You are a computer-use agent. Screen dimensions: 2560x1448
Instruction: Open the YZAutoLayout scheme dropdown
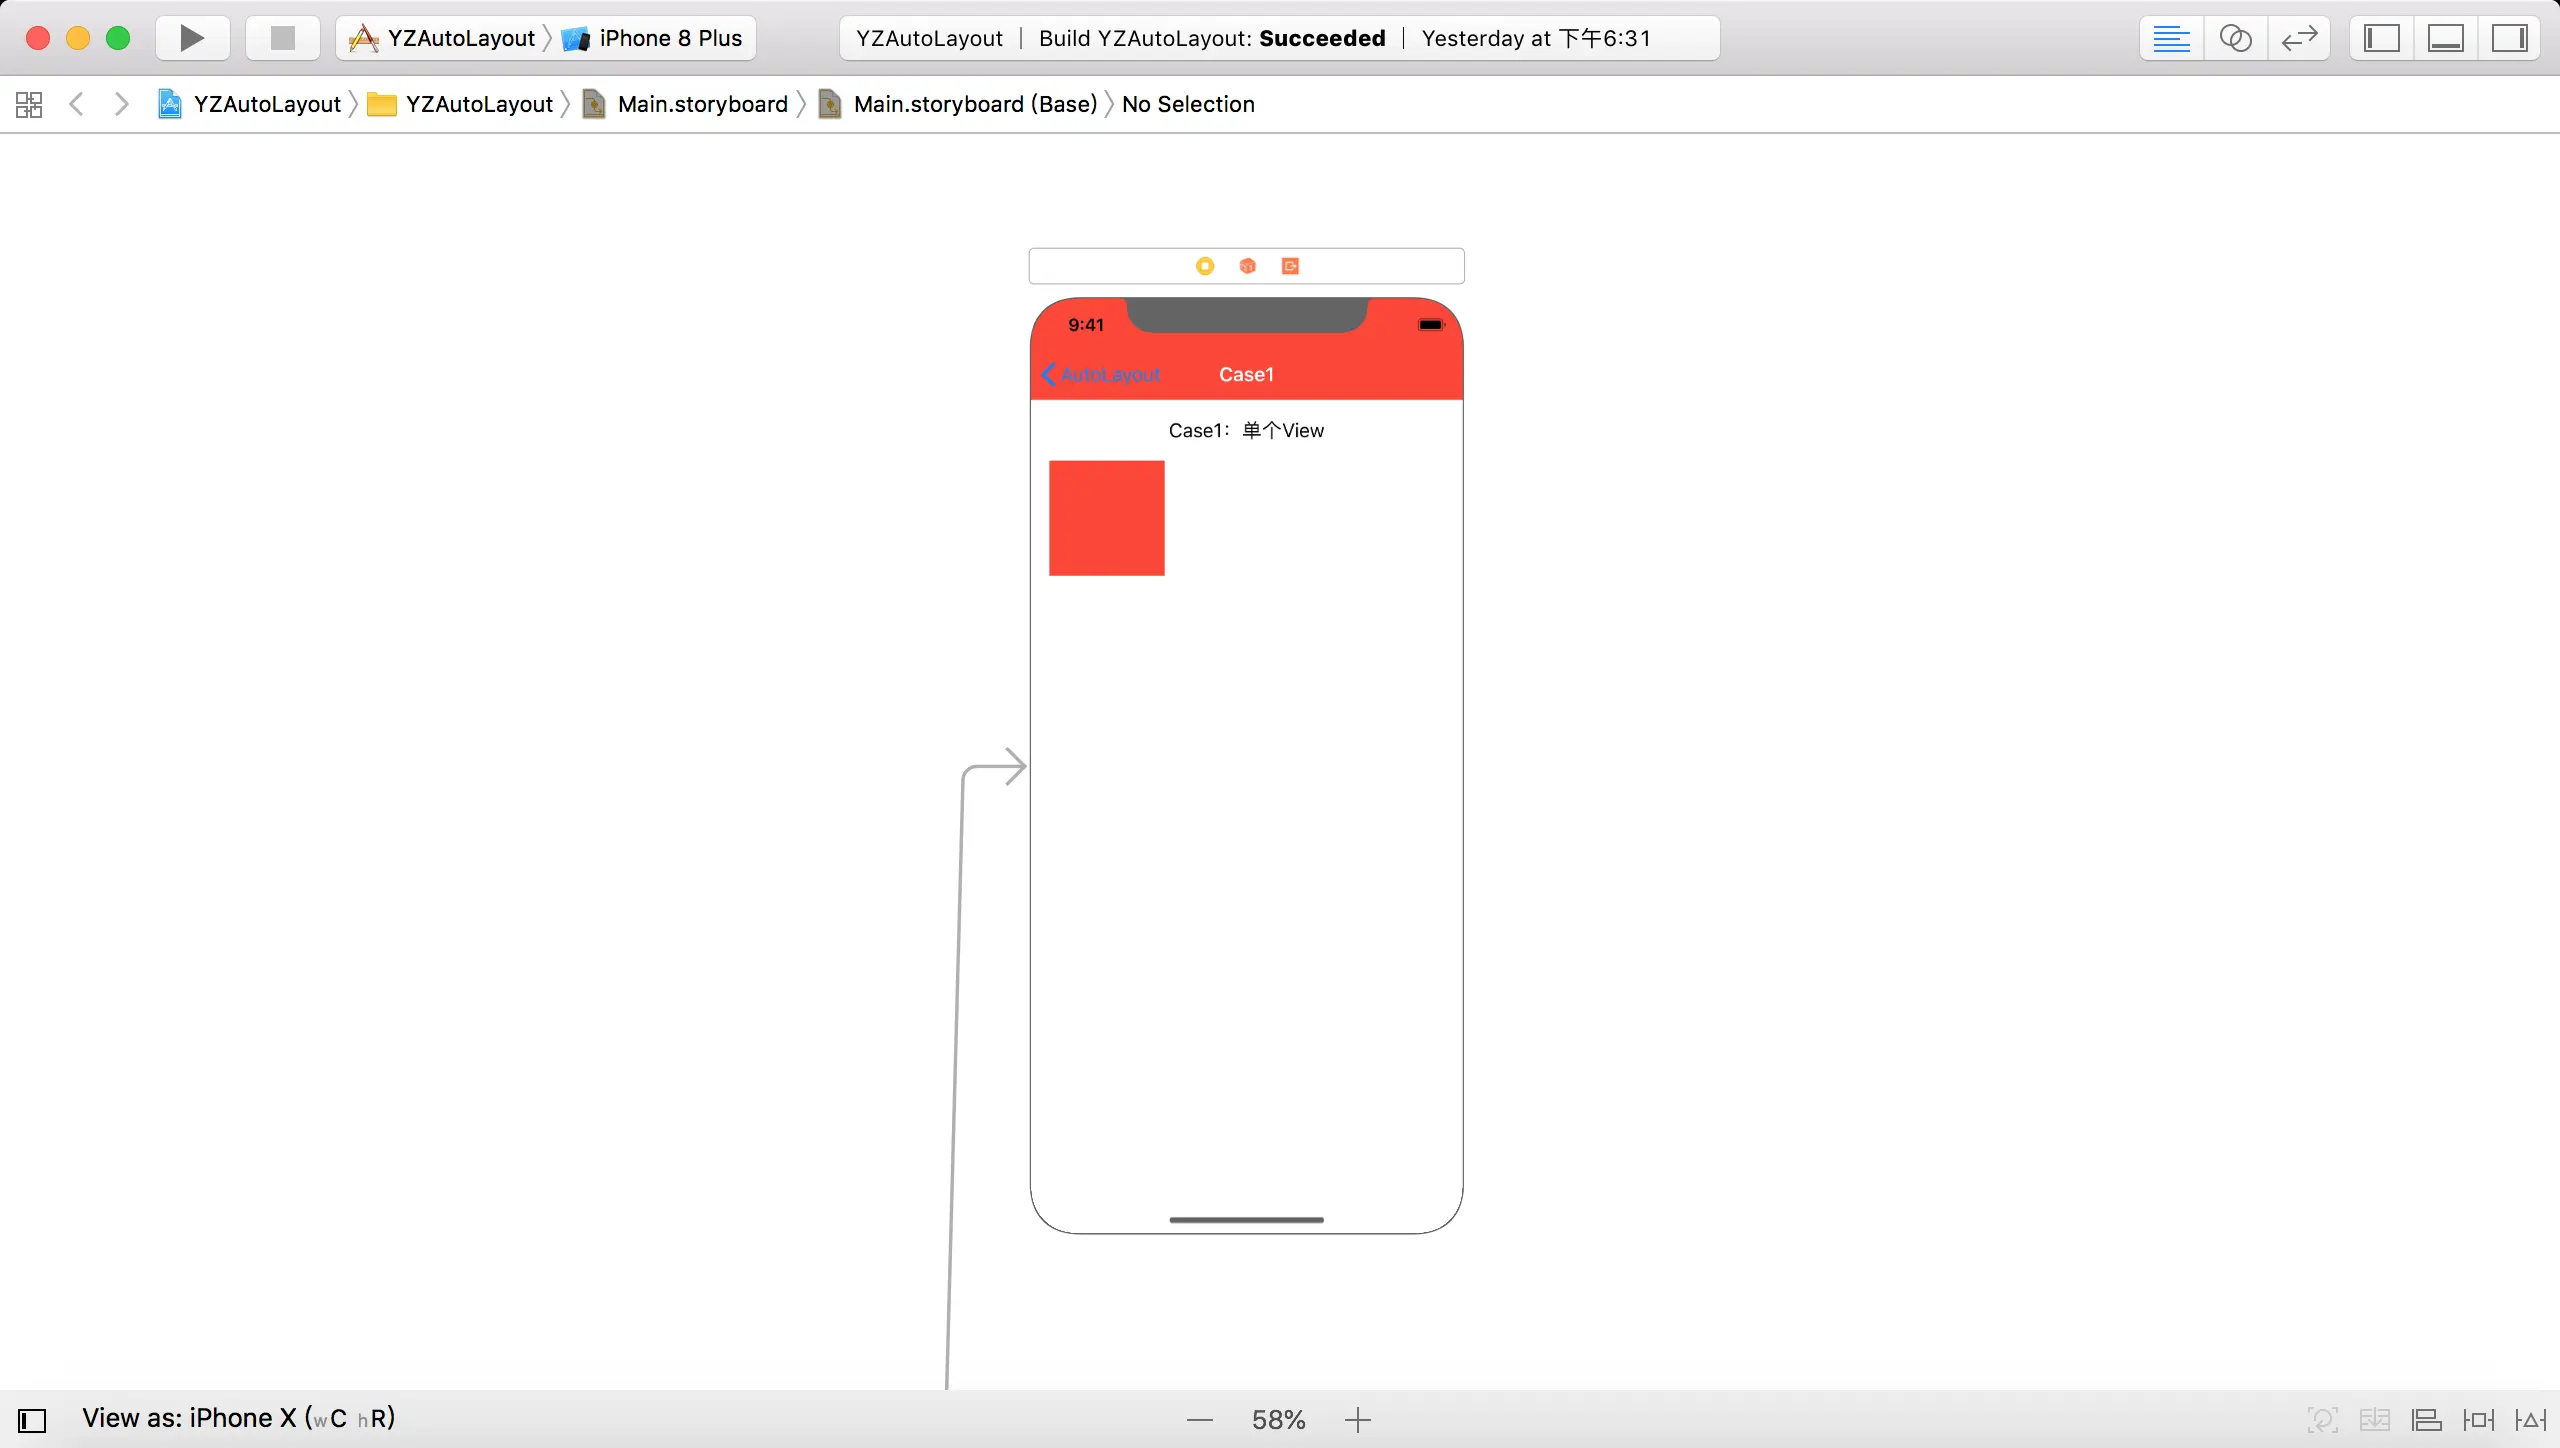pos(460,38)
